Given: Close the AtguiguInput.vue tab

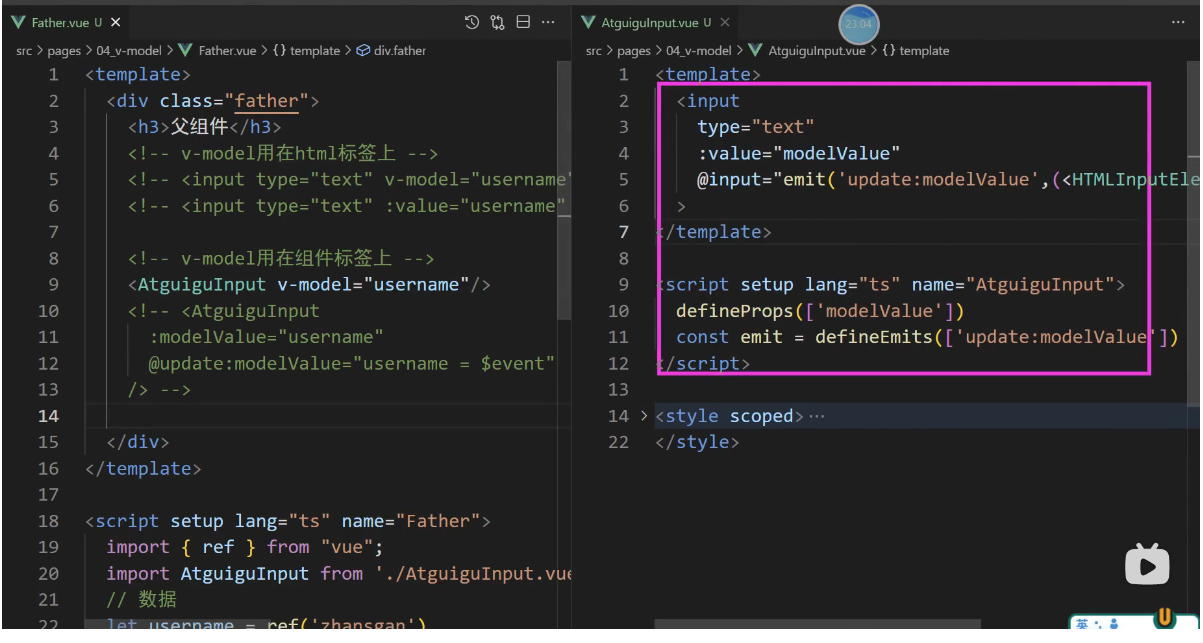Looking at the screenshot, I should [x=725, y=22].
